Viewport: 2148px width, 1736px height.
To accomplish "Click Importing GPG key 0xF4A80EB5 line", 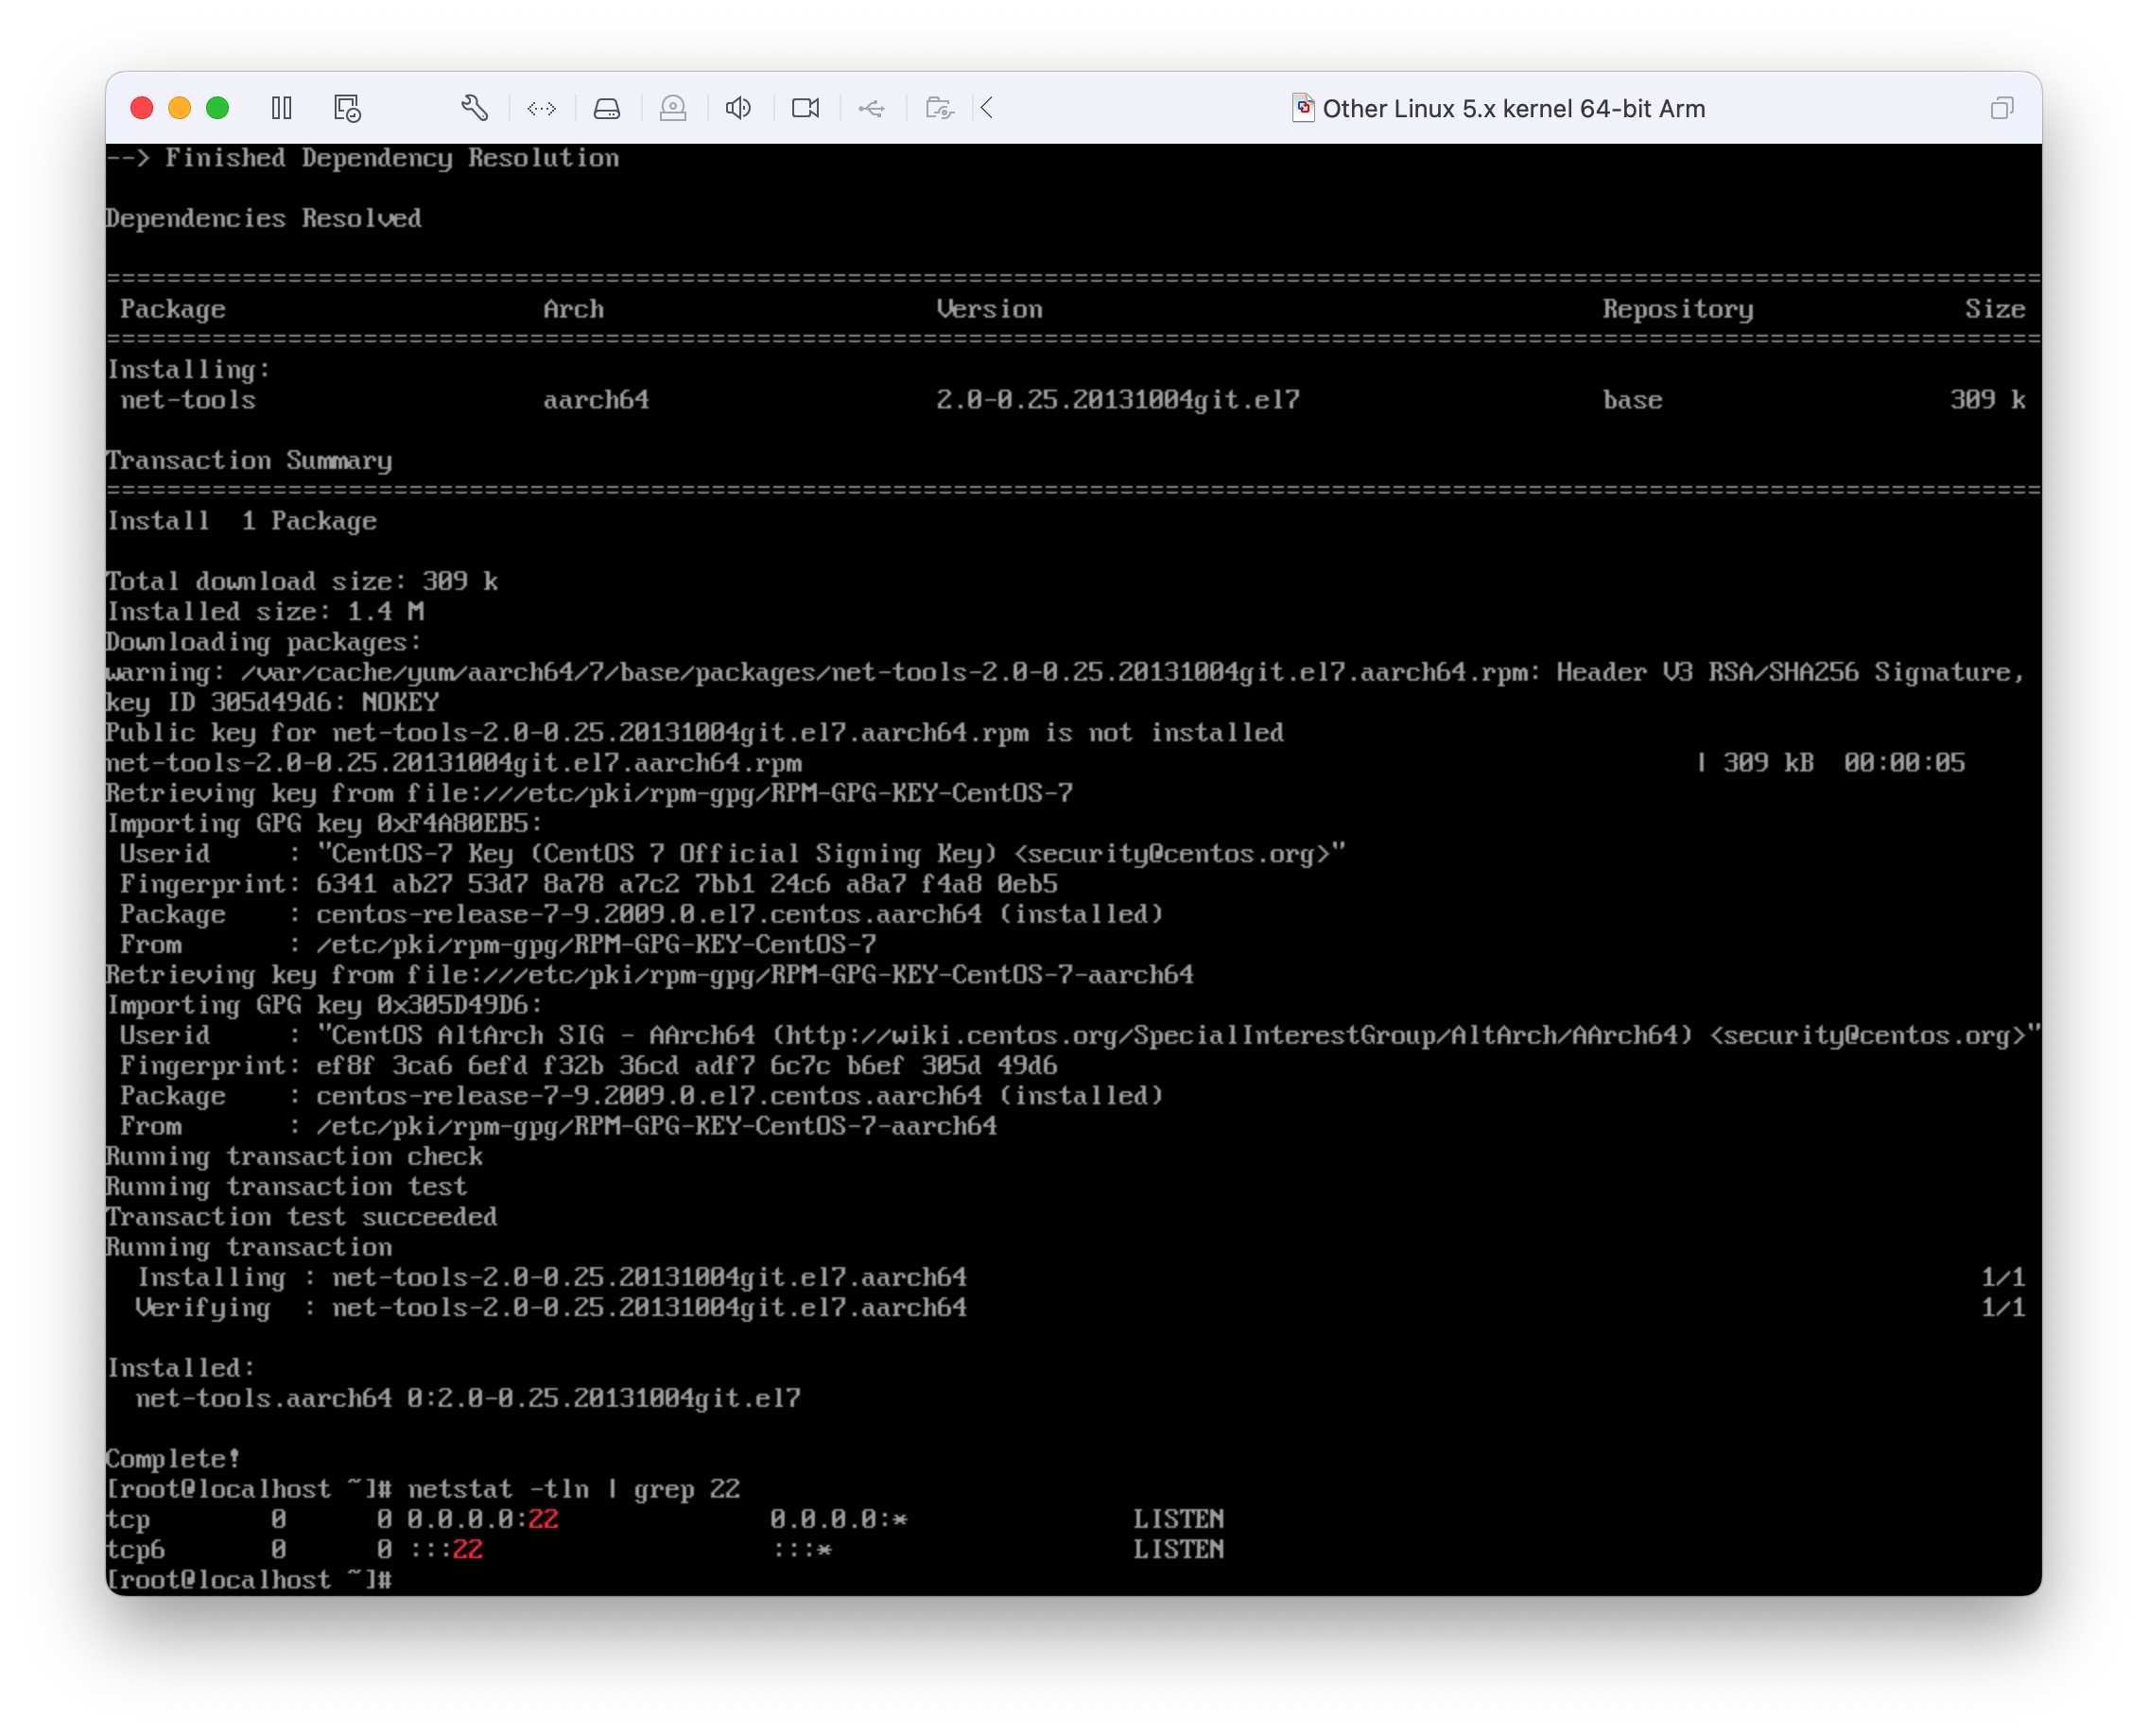I will 325,823.
